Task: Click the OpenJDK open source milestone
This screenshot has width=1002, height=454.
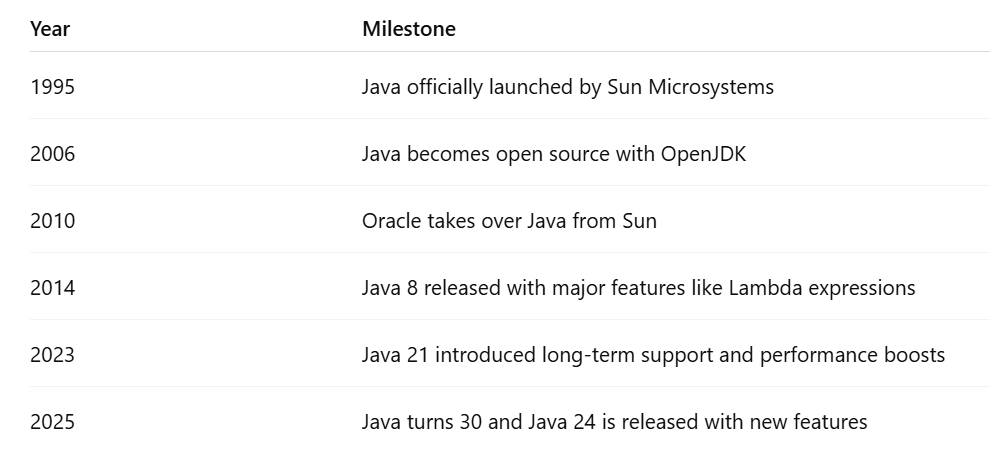Action: pyautogui.click(x=553, y=154)
